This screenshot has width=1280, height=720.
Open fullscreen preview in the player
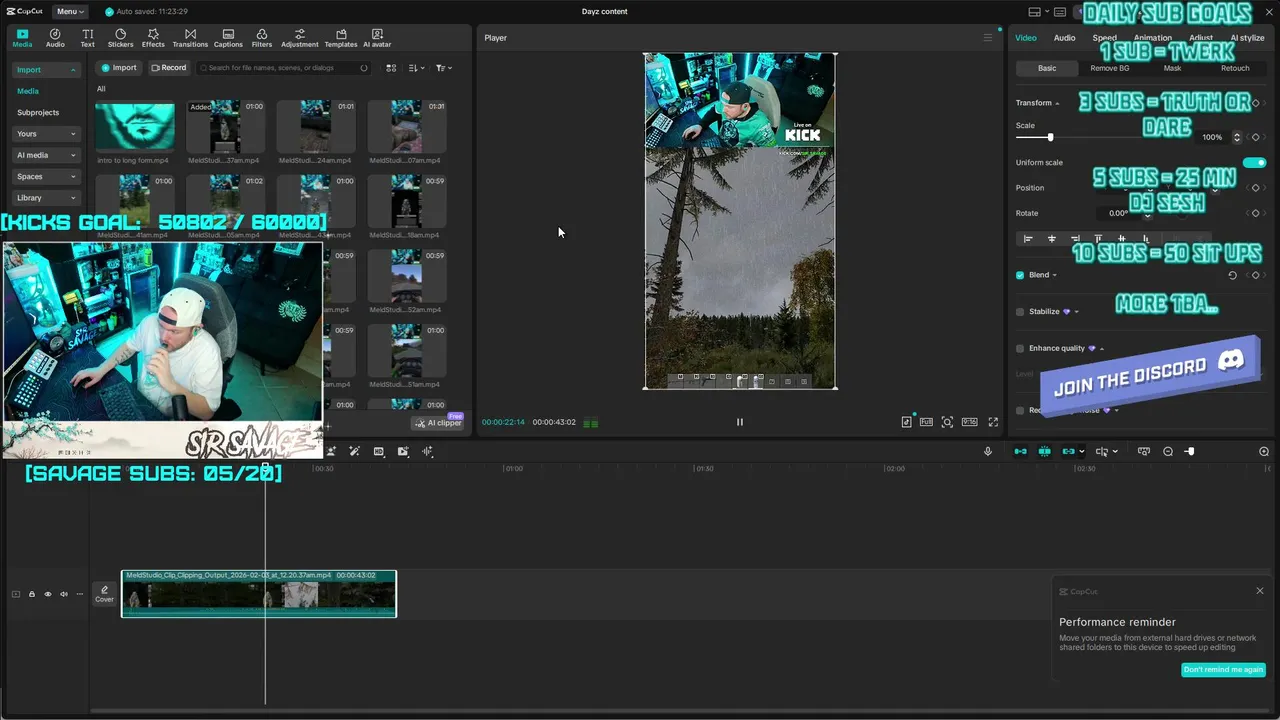(993, 422)
